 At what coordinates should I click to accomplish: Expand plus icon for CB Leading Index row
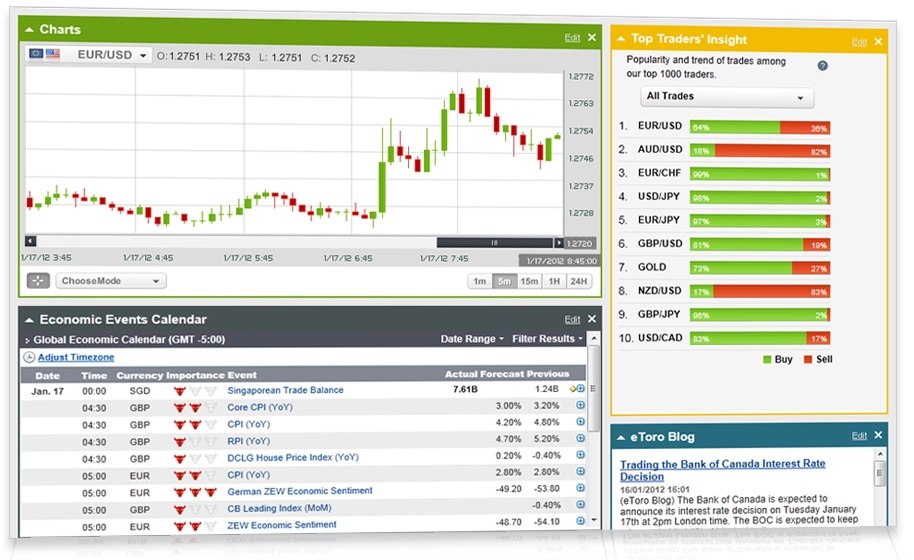coord(580,504)
